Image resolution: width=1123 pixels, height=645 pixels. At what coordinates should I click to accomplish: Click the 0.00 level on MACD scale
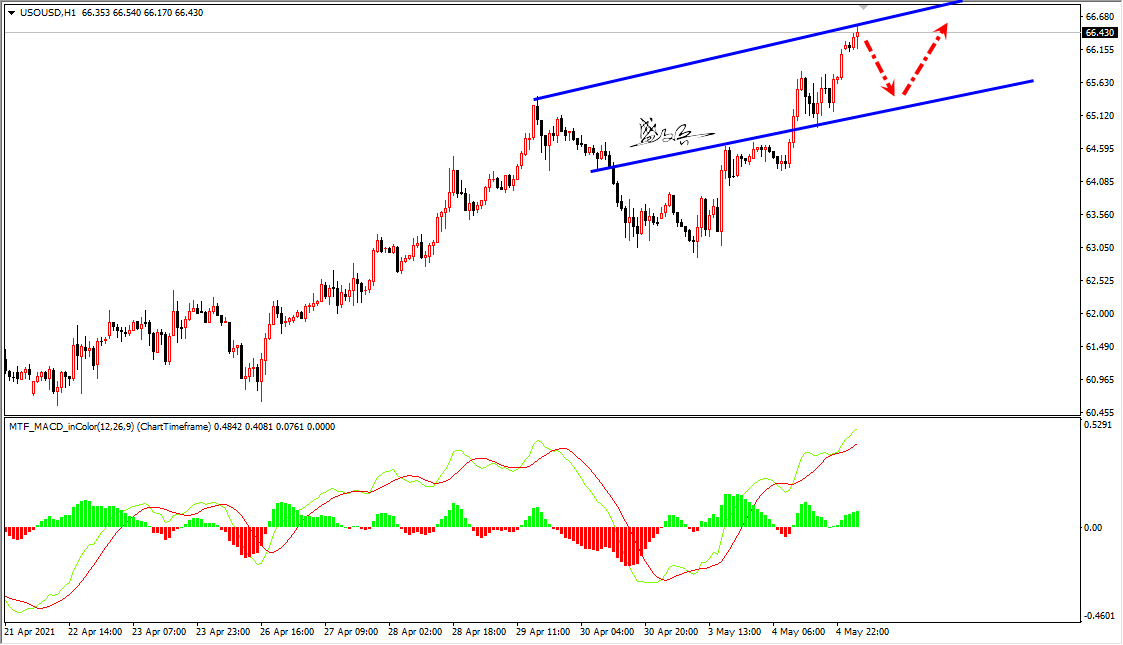1094,528
